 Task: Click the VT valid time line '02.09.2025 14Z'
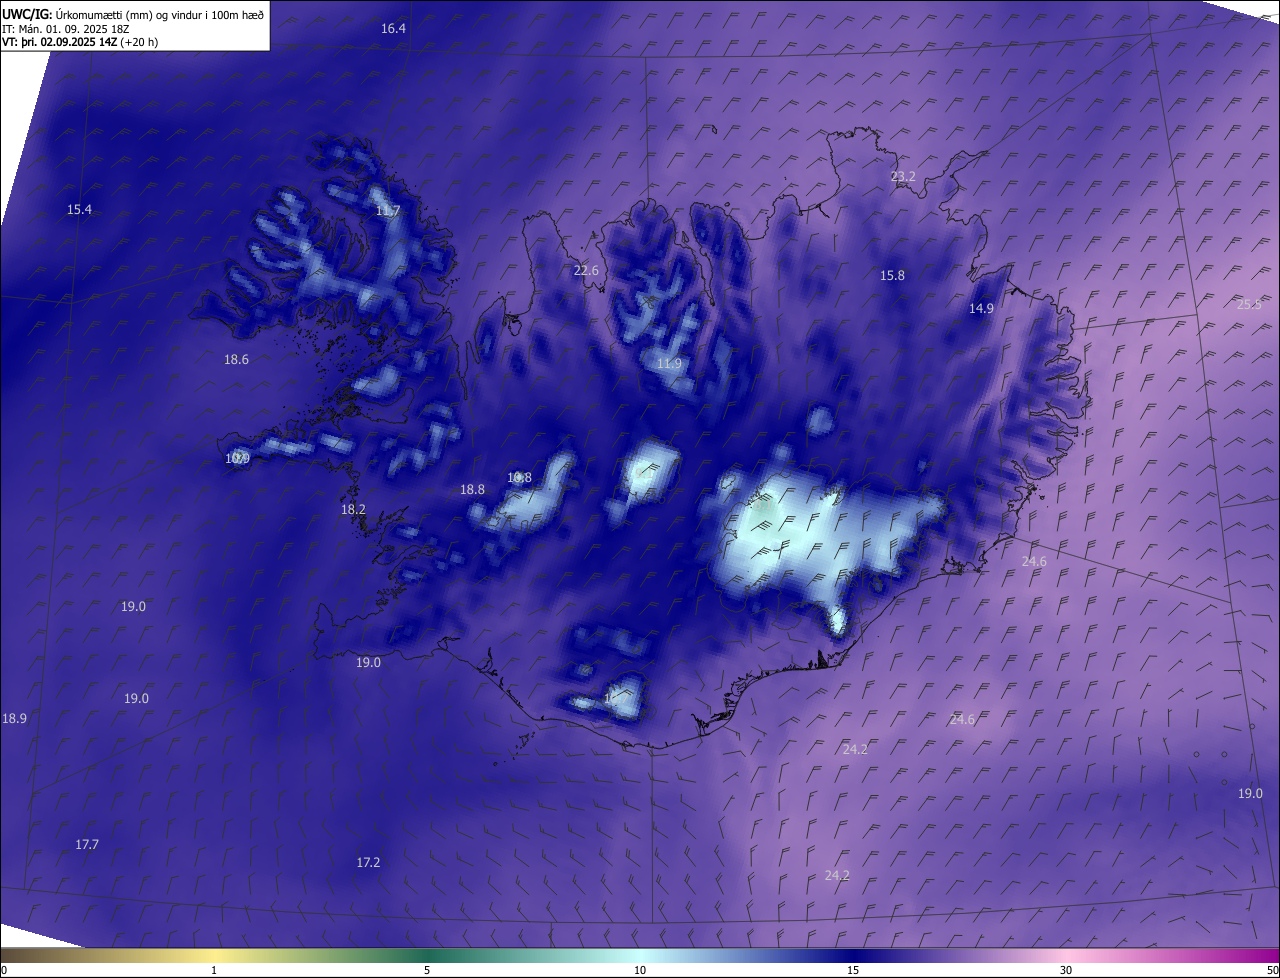point(80,42)
